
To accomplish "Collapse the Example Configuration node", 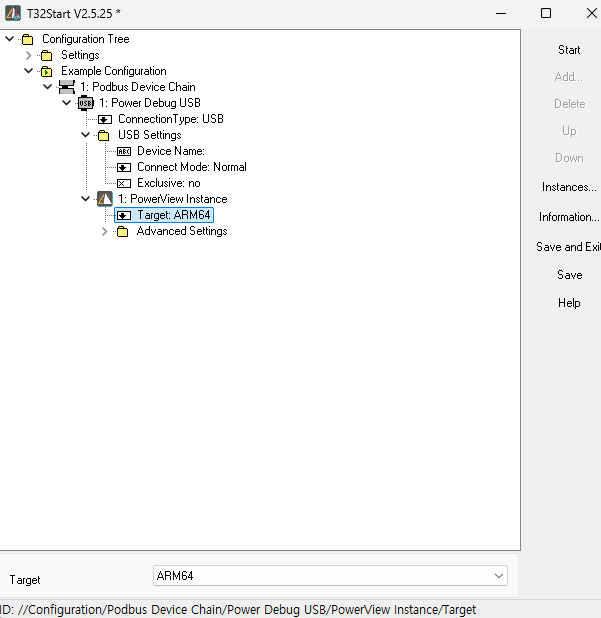I will (x=28, y=71).
